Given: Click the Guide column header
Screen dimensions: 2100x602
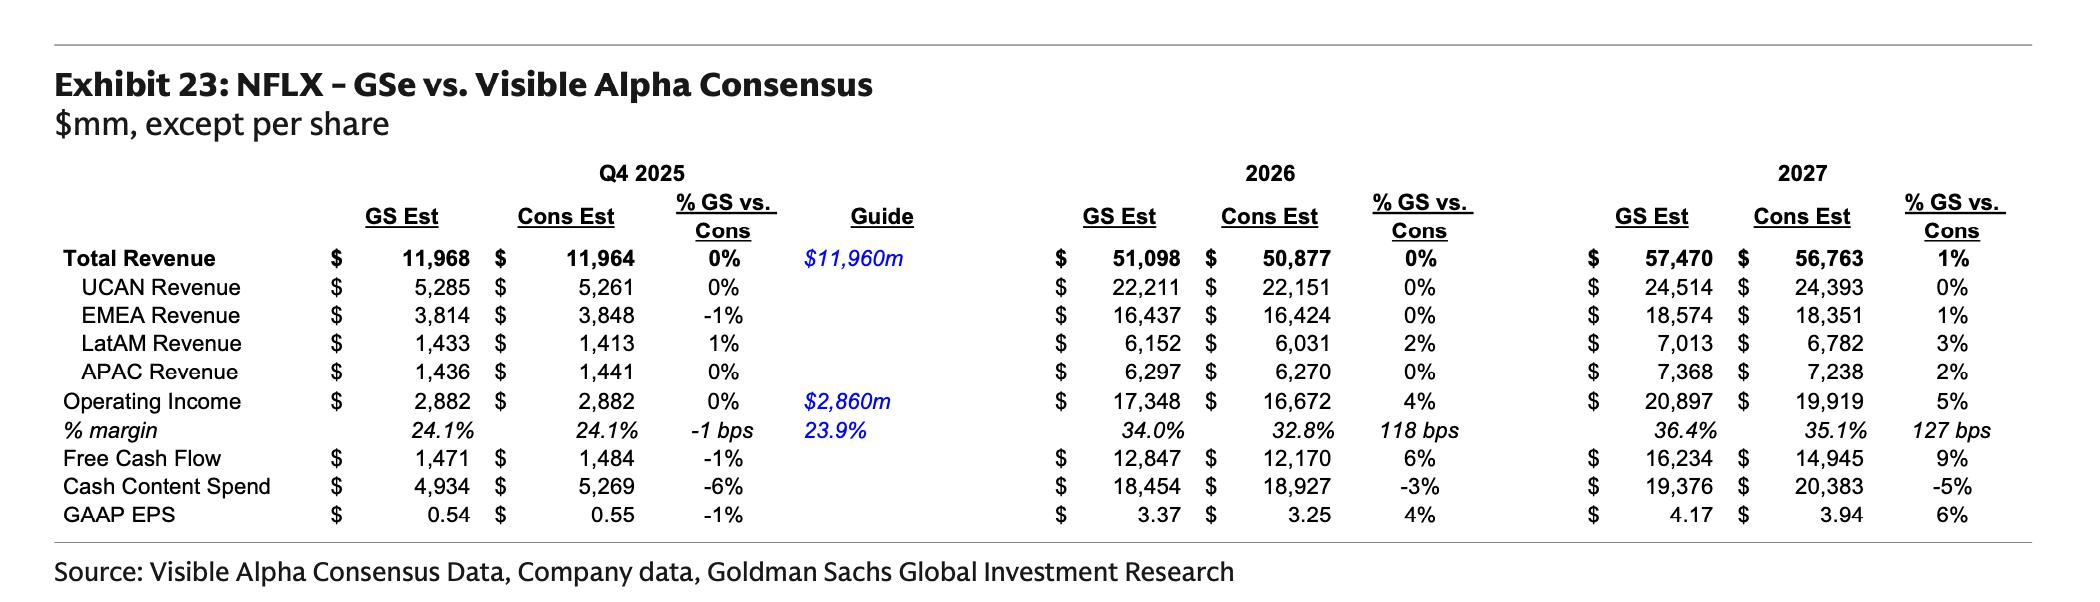Looking at the screenshot, I should 881,217.
